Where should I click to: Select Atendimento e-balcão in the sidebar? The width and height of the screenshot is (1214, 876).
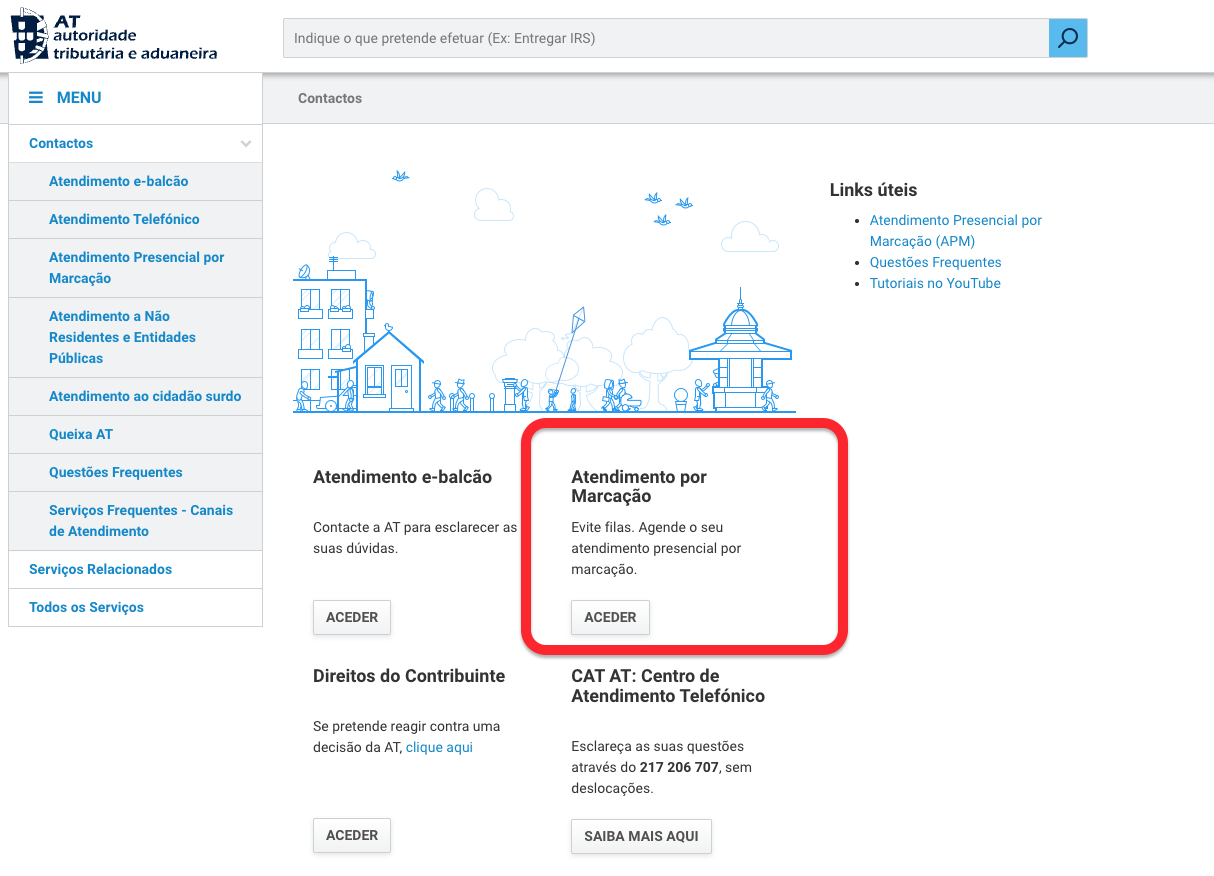(120, 181)
